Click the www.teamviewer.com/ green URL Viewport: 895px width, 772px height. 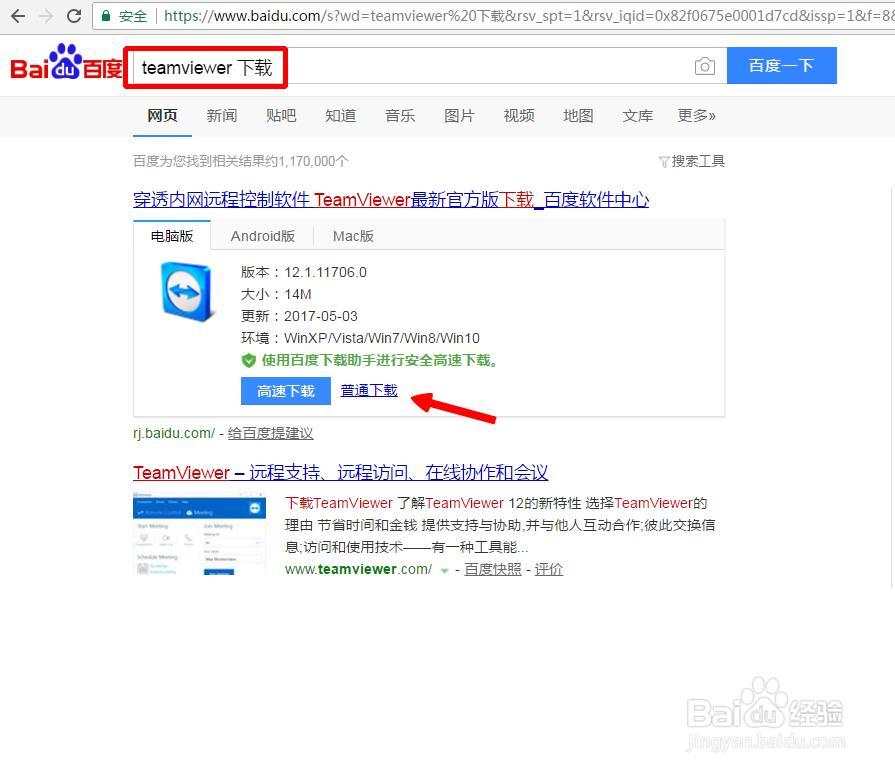[x=358, y=569]
